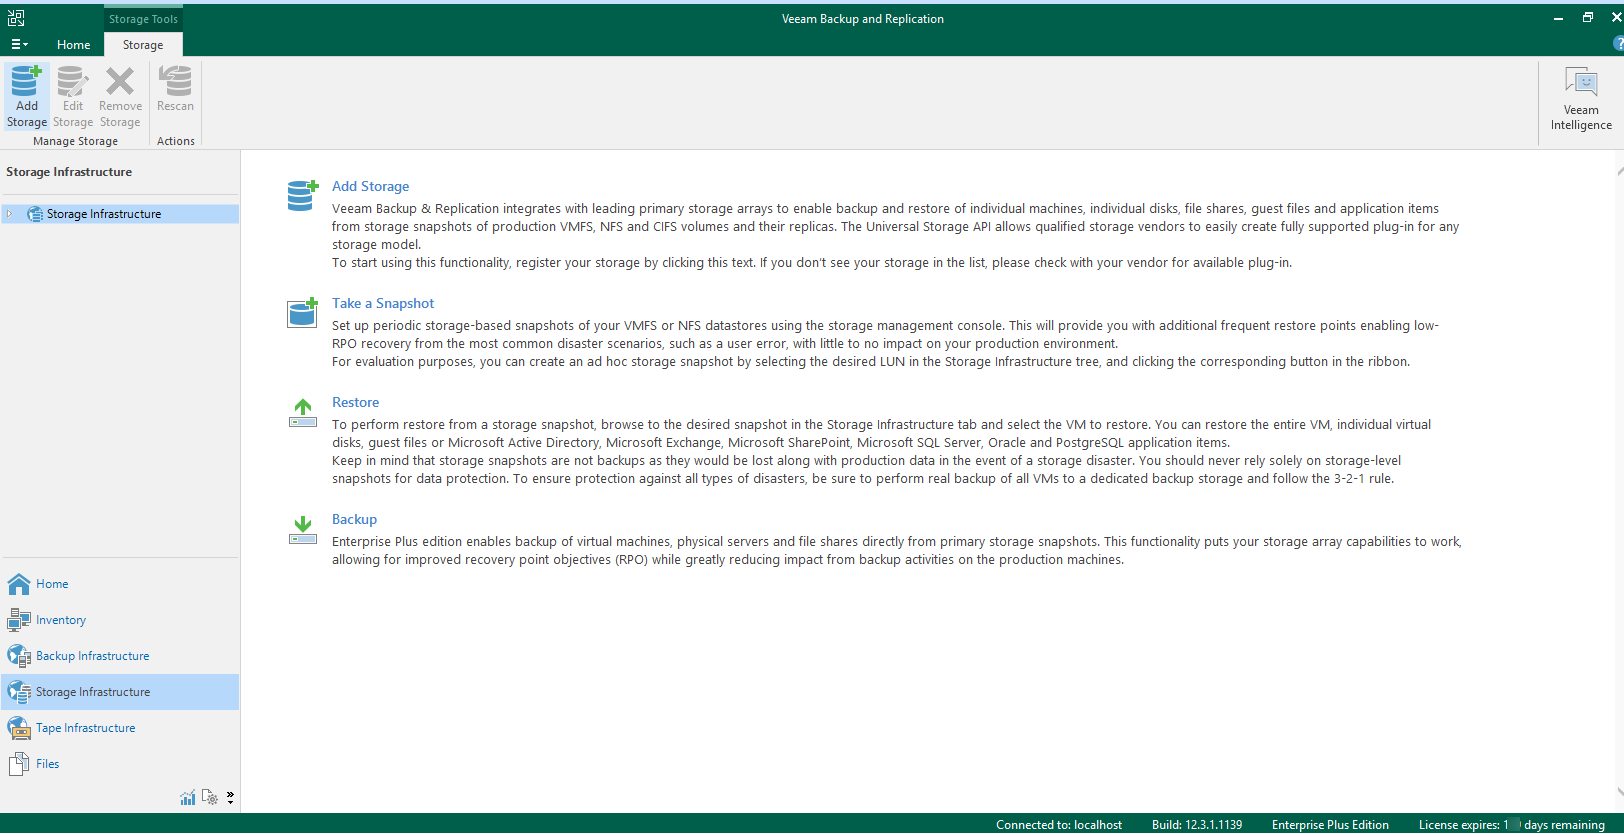Click the Edit Storage ribbon button
Image resolution: width=1624 pixels, height=833 pixels.
[x=73, y=97]
